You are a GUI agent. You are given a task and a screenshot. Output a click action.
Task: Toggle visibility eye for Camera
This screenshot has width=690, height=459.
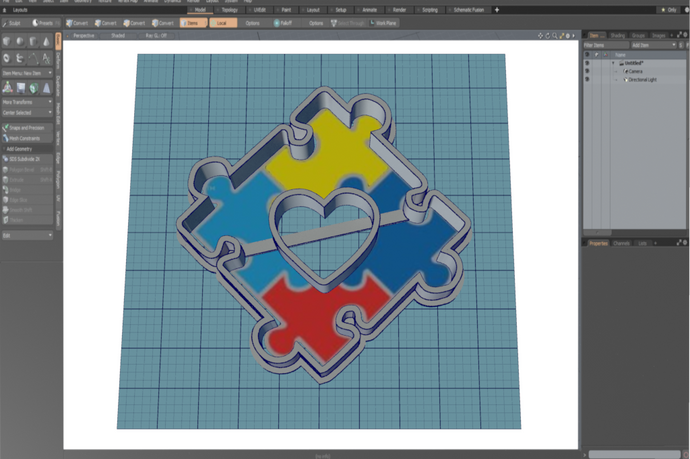point(587,71)
